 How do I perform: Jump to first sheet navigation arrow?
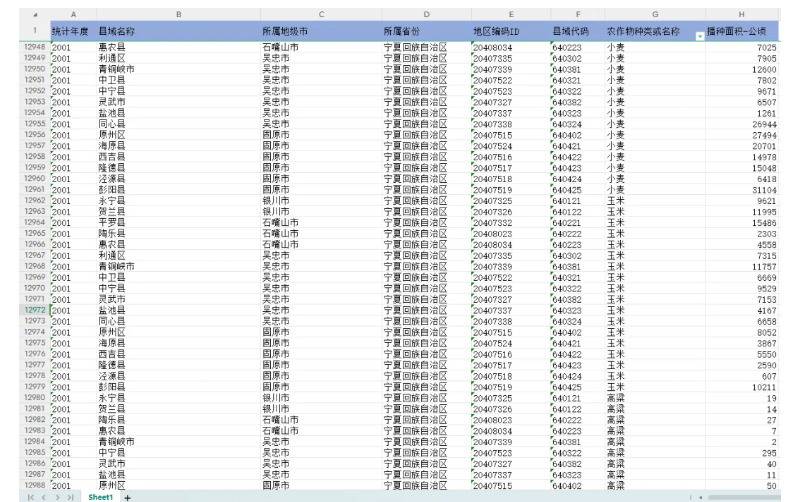pos(30,497)
